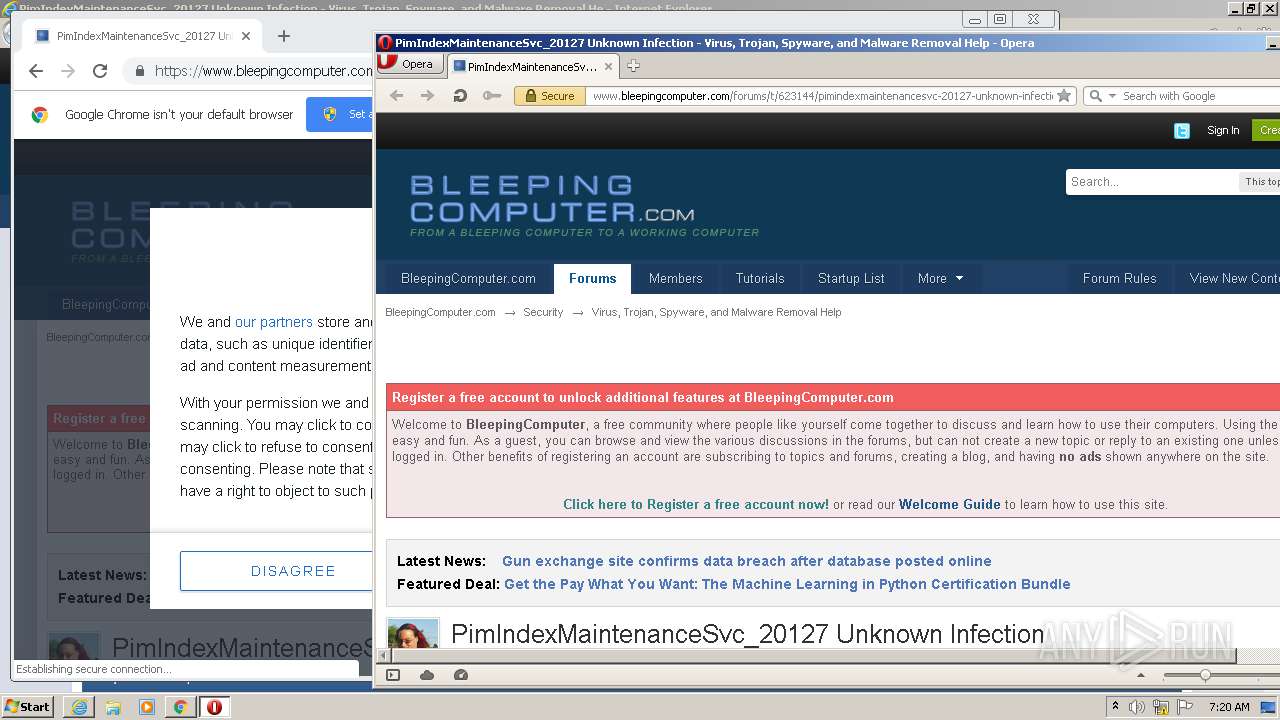The width and height of the screenshot is (1280, 720).
Task: Close the Opera PimIndexMaintenanceSvc tab
Action: click(x=608, y=66)
